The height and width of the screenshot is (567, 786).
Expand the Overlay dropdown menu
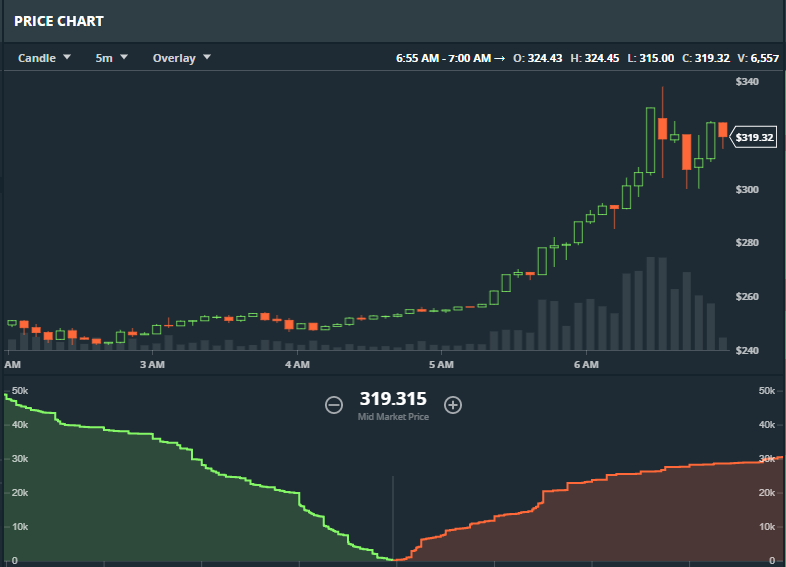click(x=181, y=58)
